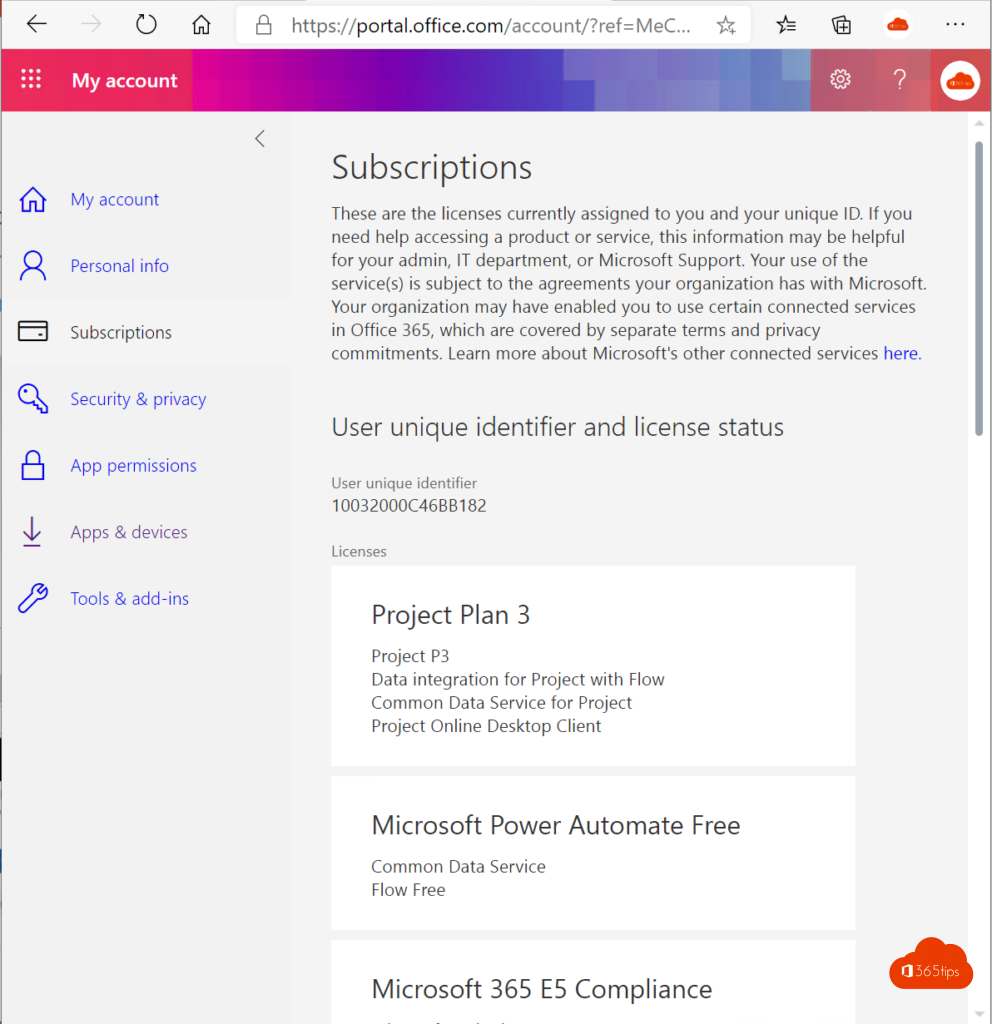Open Apps & devices page
Viewport: 992px width, 1024px height.
129,532
